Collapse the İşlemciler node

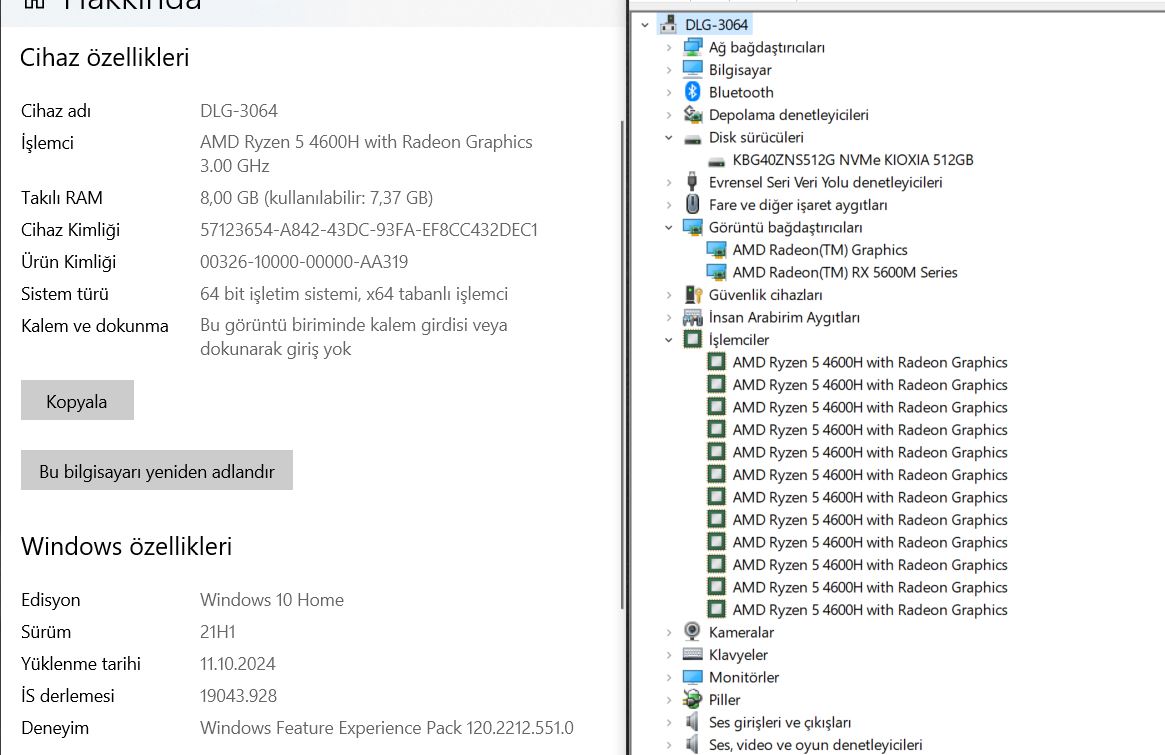tap(669, 340)
